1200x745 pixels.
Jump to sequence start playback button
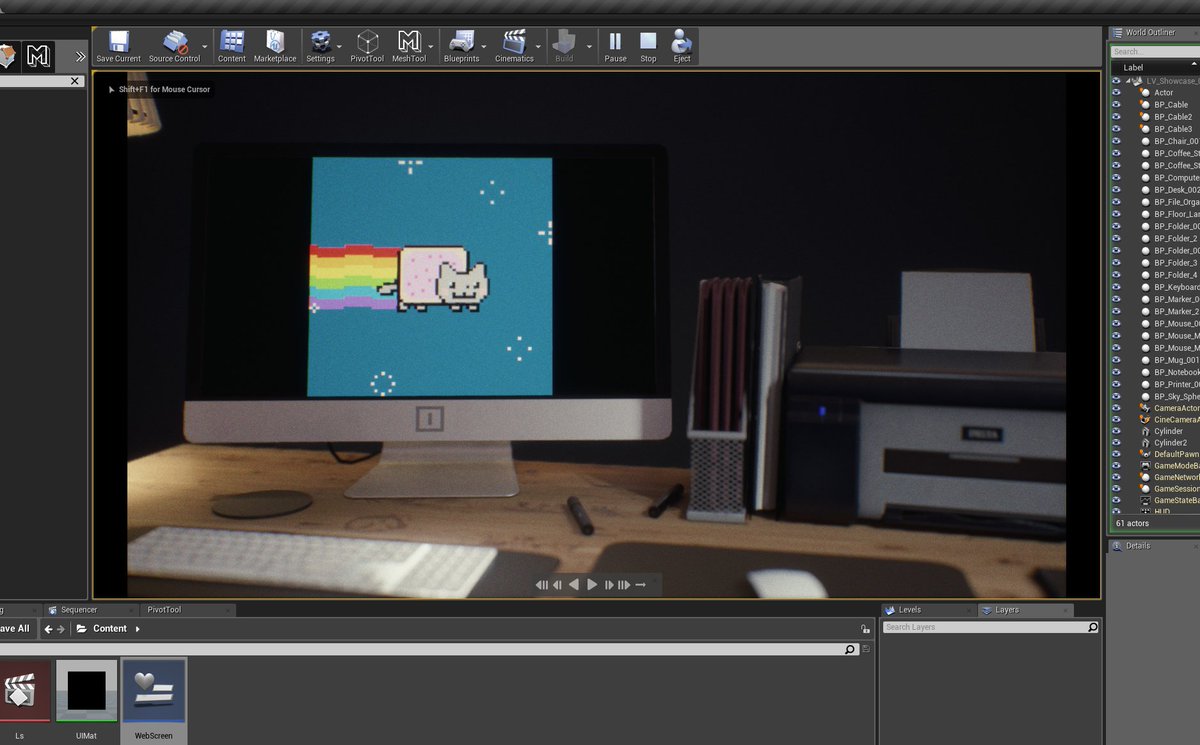[542, 585]
